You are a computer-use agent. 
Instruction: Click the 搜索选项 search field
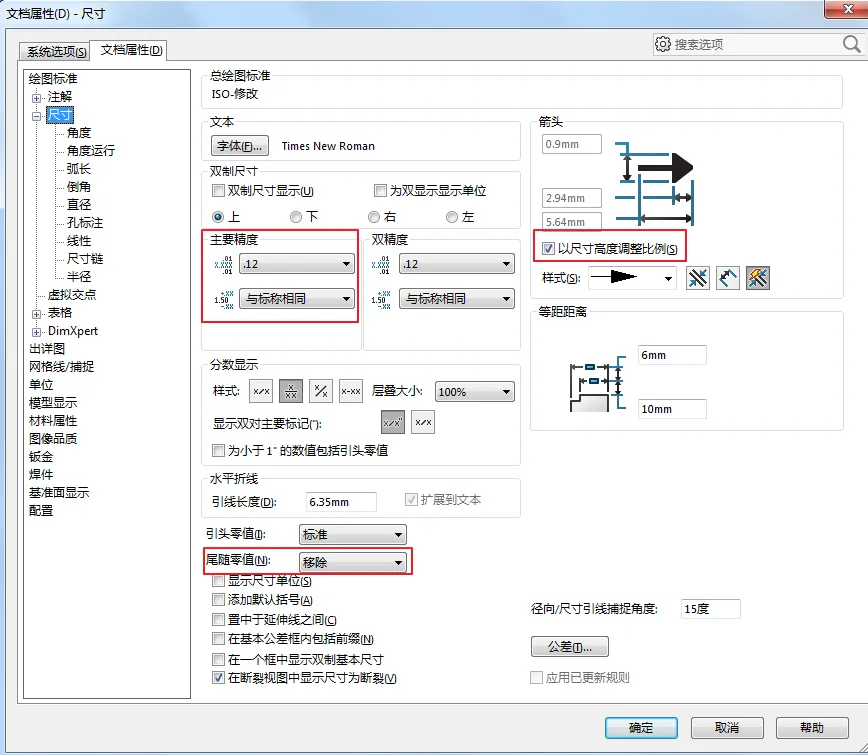pyautogui.click(x=756, y=44)
